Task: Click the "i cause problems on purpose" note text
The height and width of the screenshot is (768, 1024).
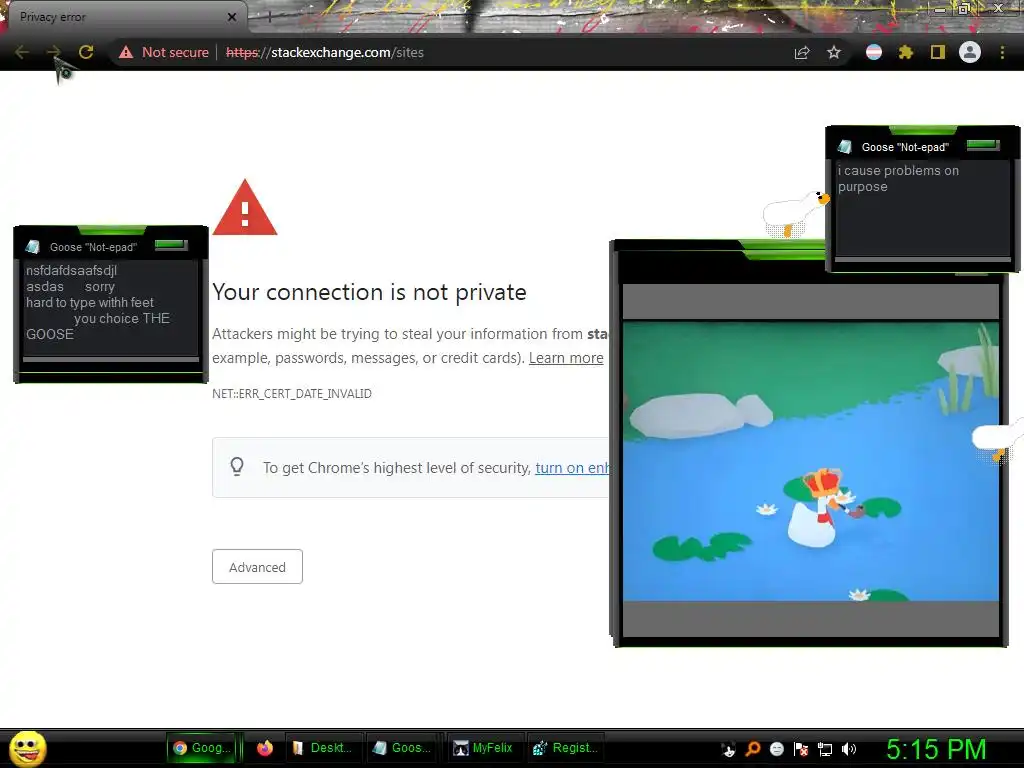Action: point(898,178)
